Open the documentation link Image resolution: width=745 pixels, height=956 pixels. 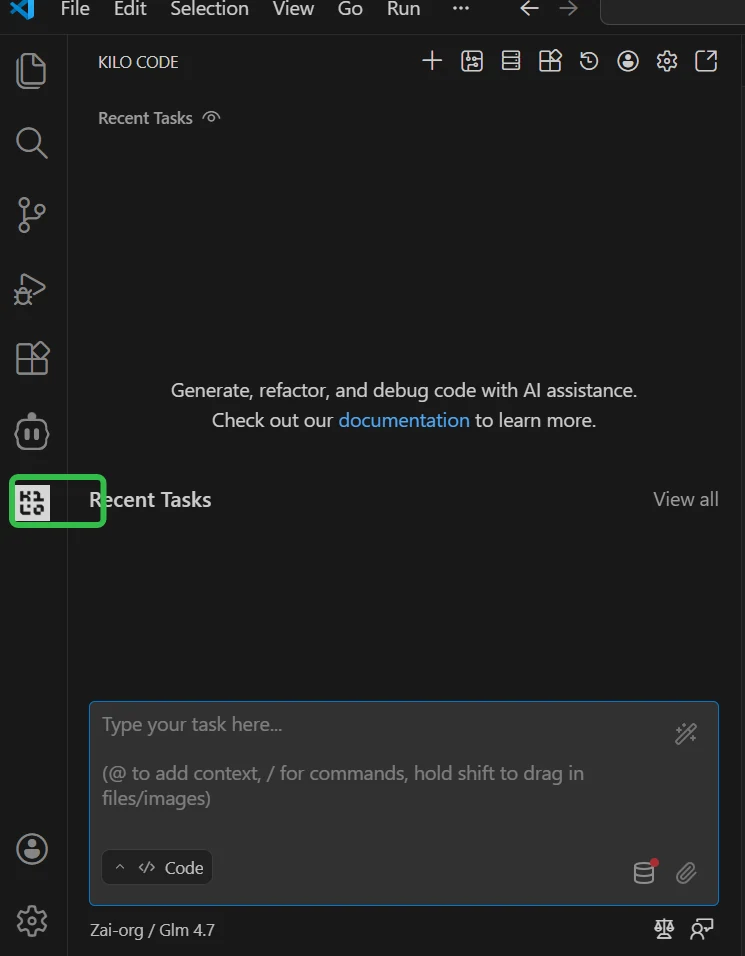(404, 420)
